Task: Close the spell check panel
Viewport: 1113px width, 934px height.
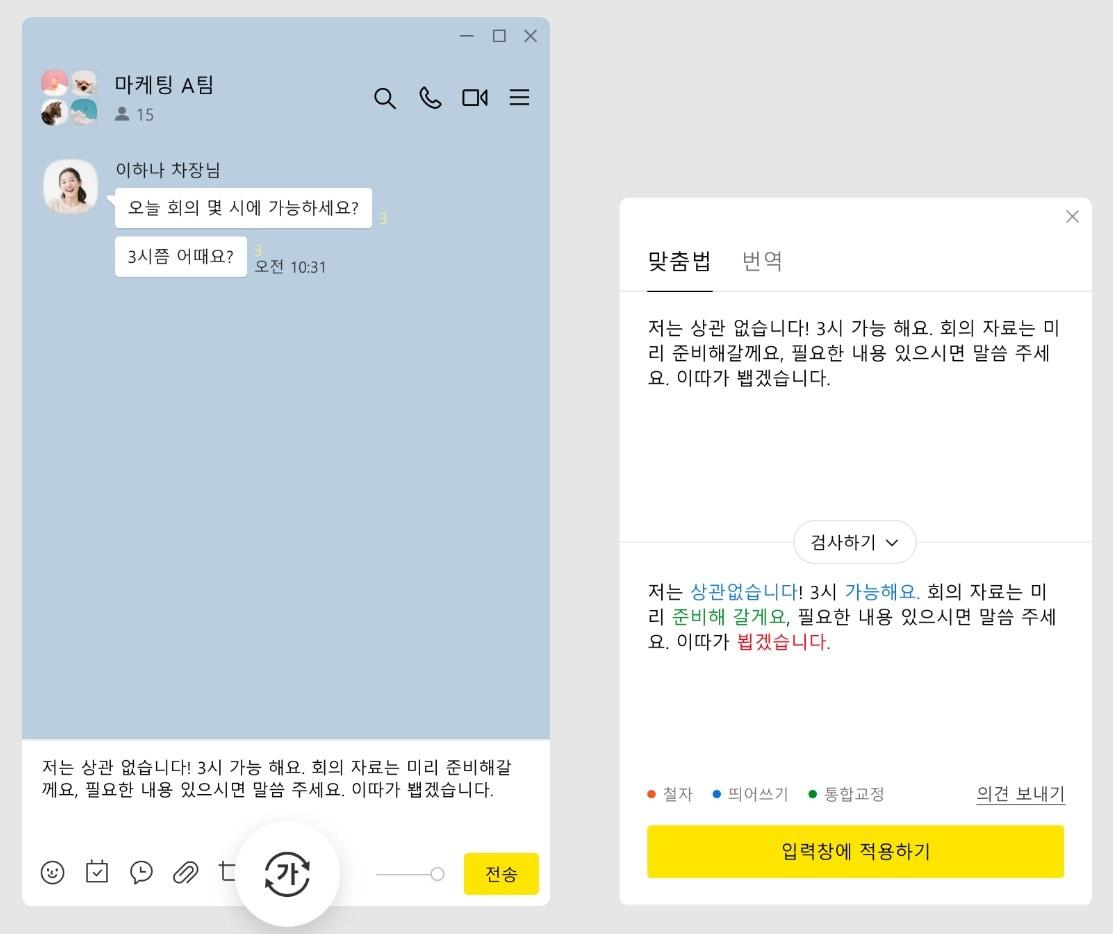Action: click(1072, 217)
